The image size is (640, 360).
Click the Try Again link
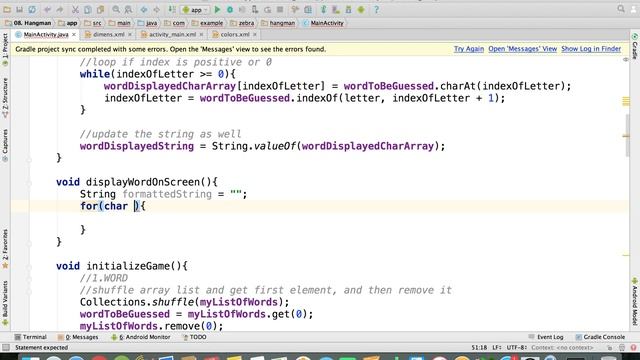[x=469, y=49]
